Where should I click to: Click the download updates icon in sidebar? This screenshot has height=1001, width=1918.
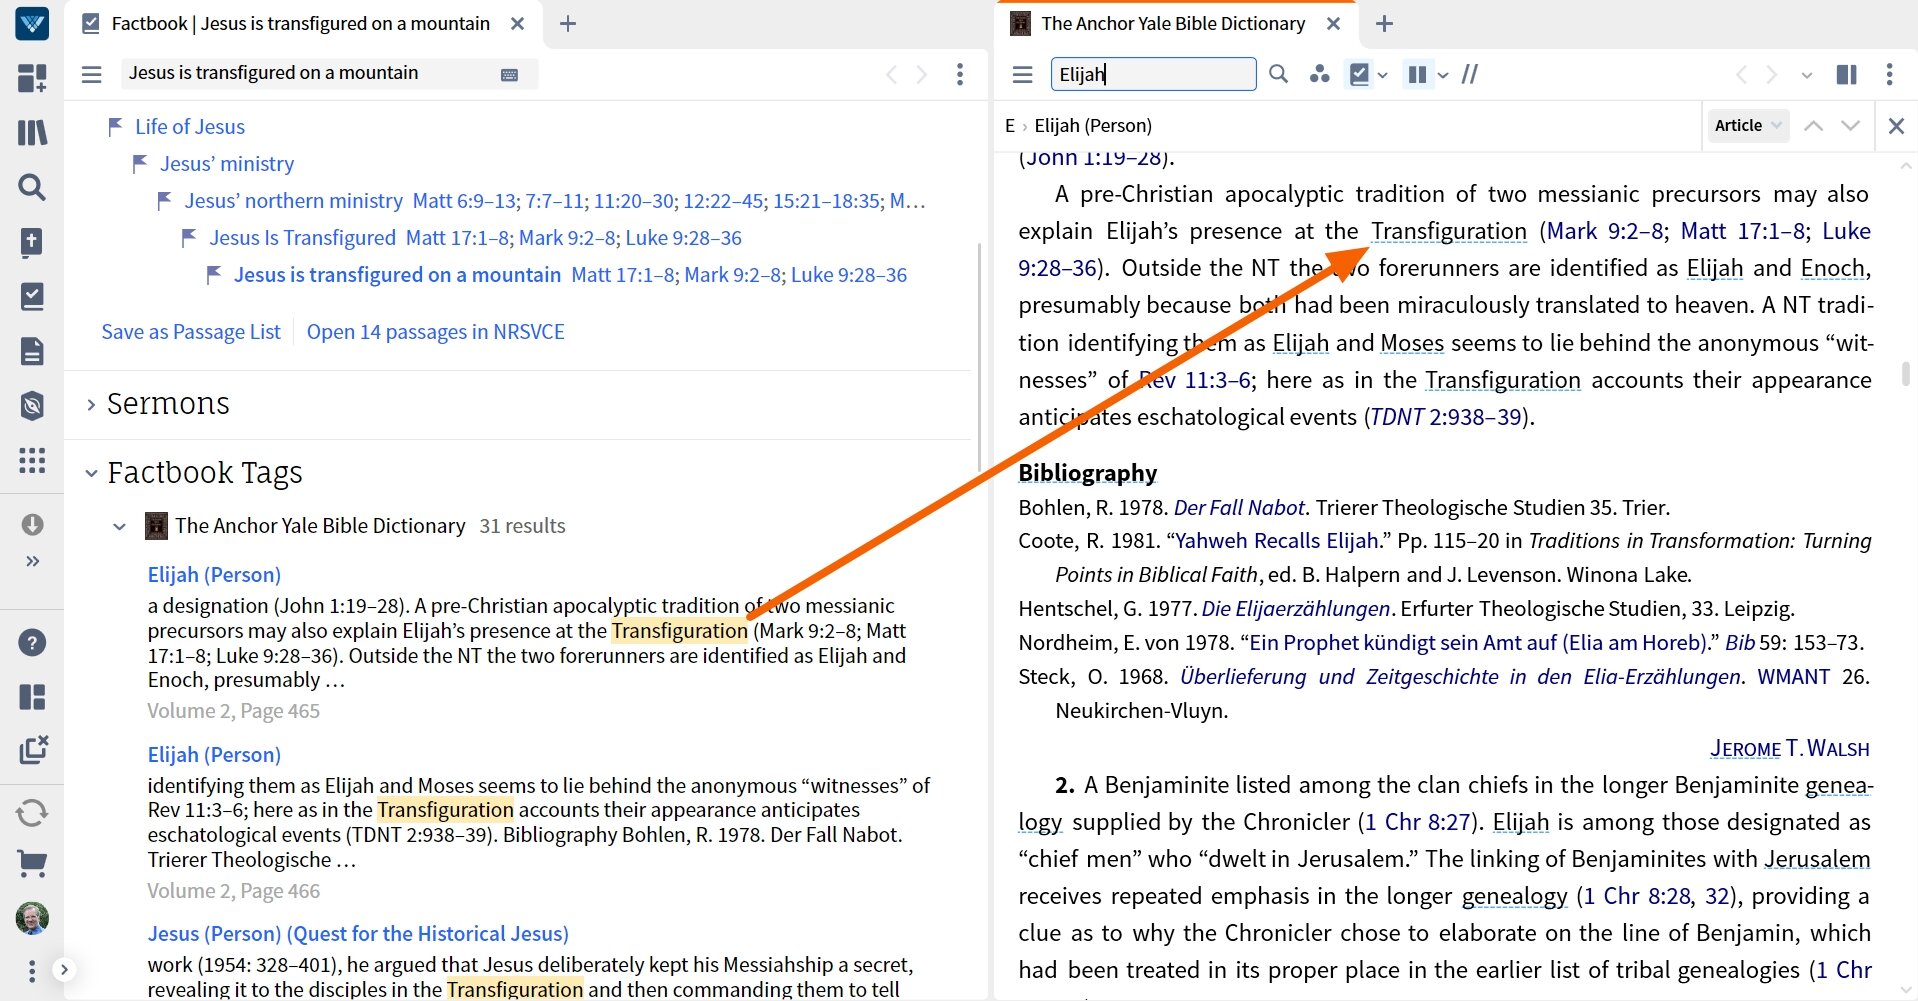(x=32, y=524)
